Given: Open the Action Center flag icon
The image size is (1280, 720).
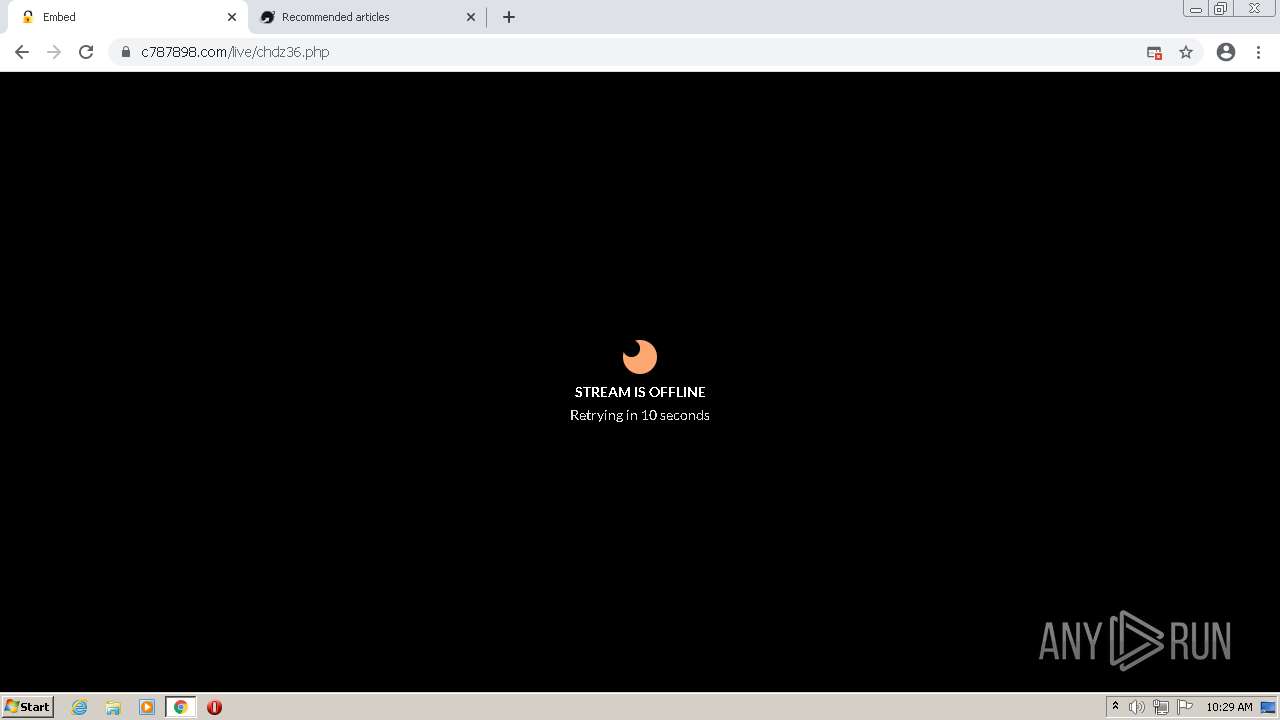Looking at the screenshot, I should pyautogui.click(x=1185, y=707).
